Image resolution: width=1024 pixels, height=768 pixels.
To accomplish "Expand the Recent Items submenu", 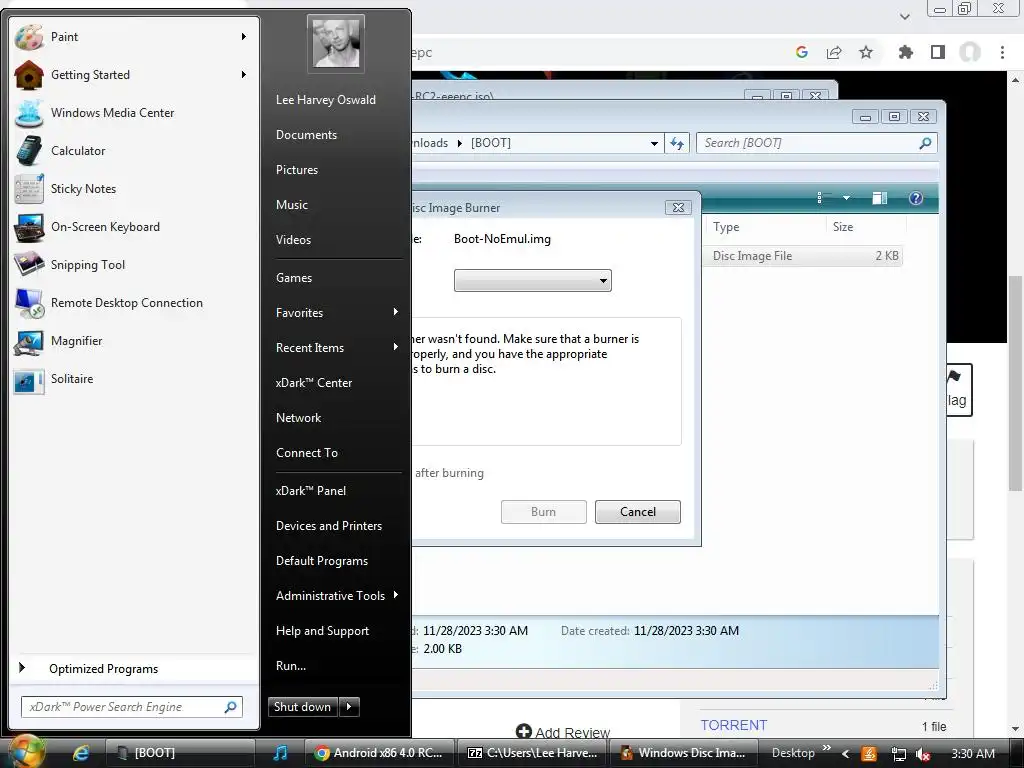I will (336, 347).
